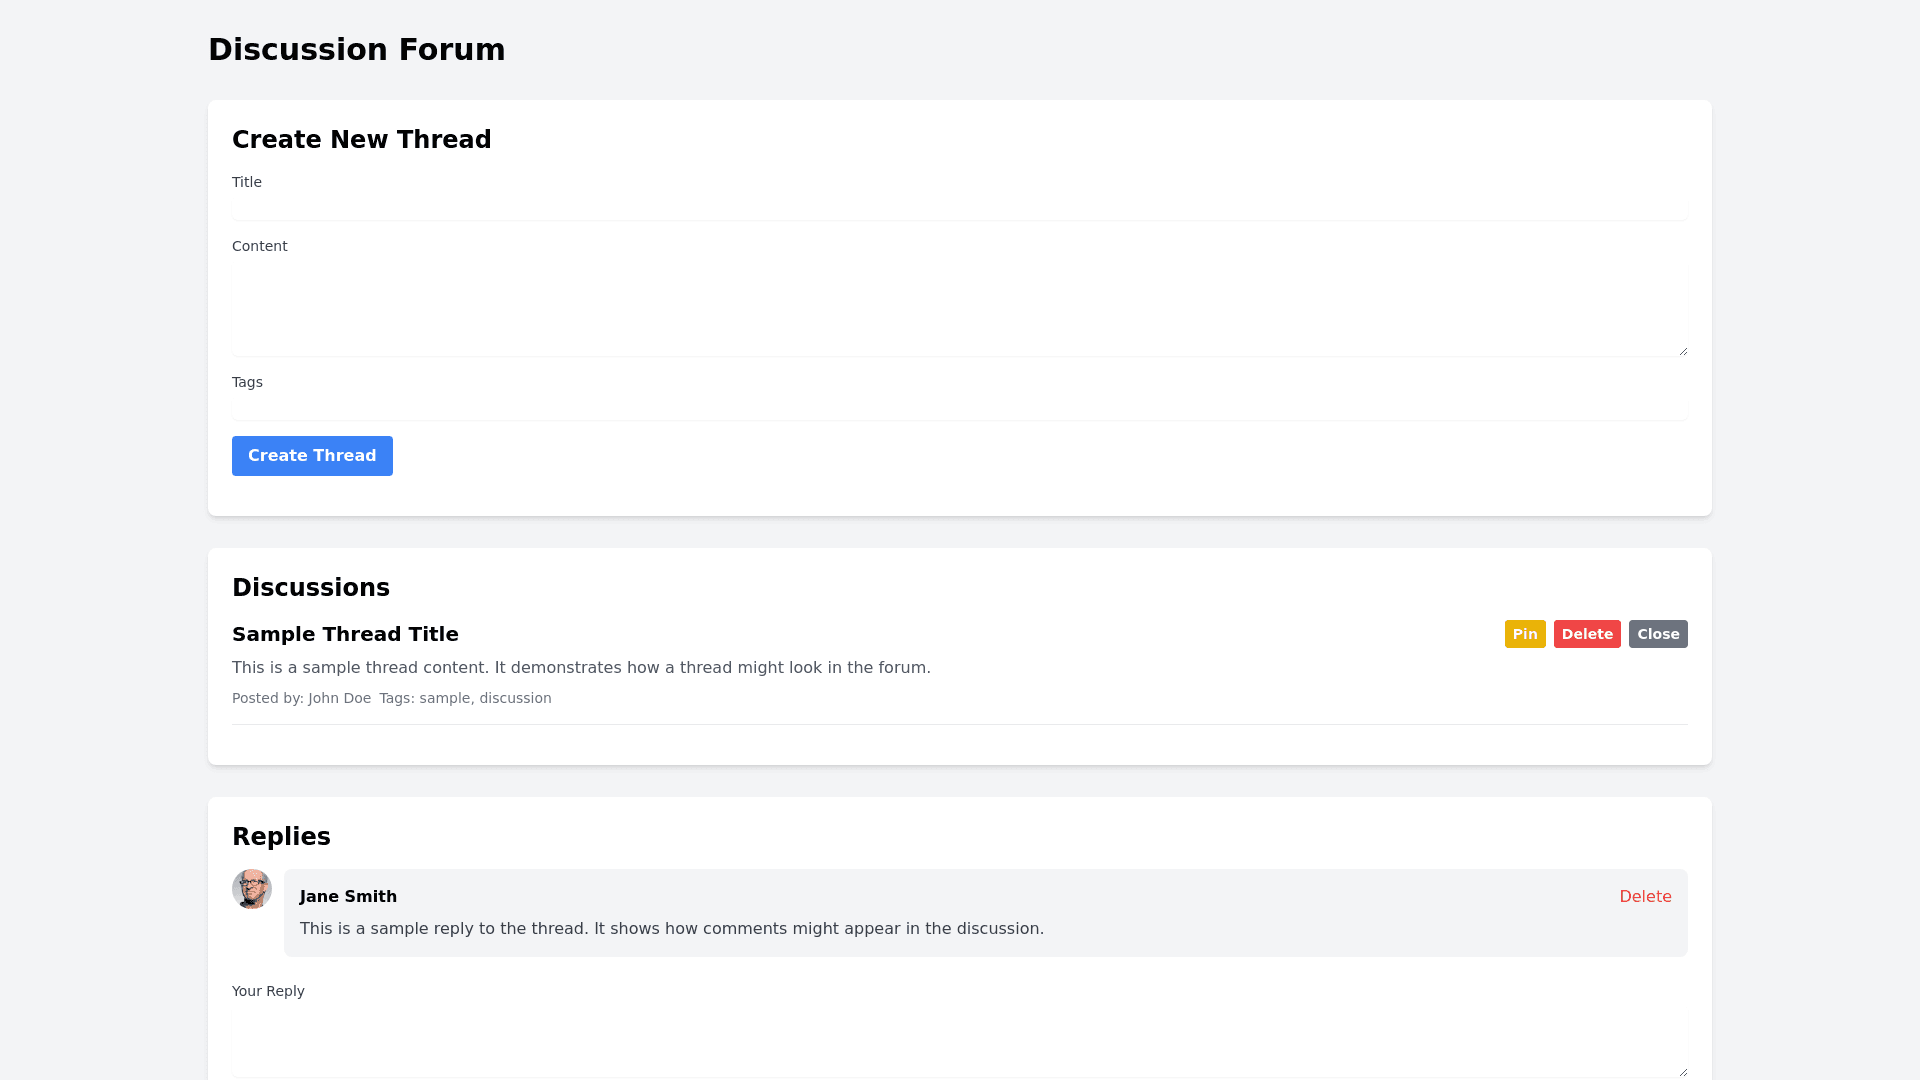Click the Title field label

[247, 182]
